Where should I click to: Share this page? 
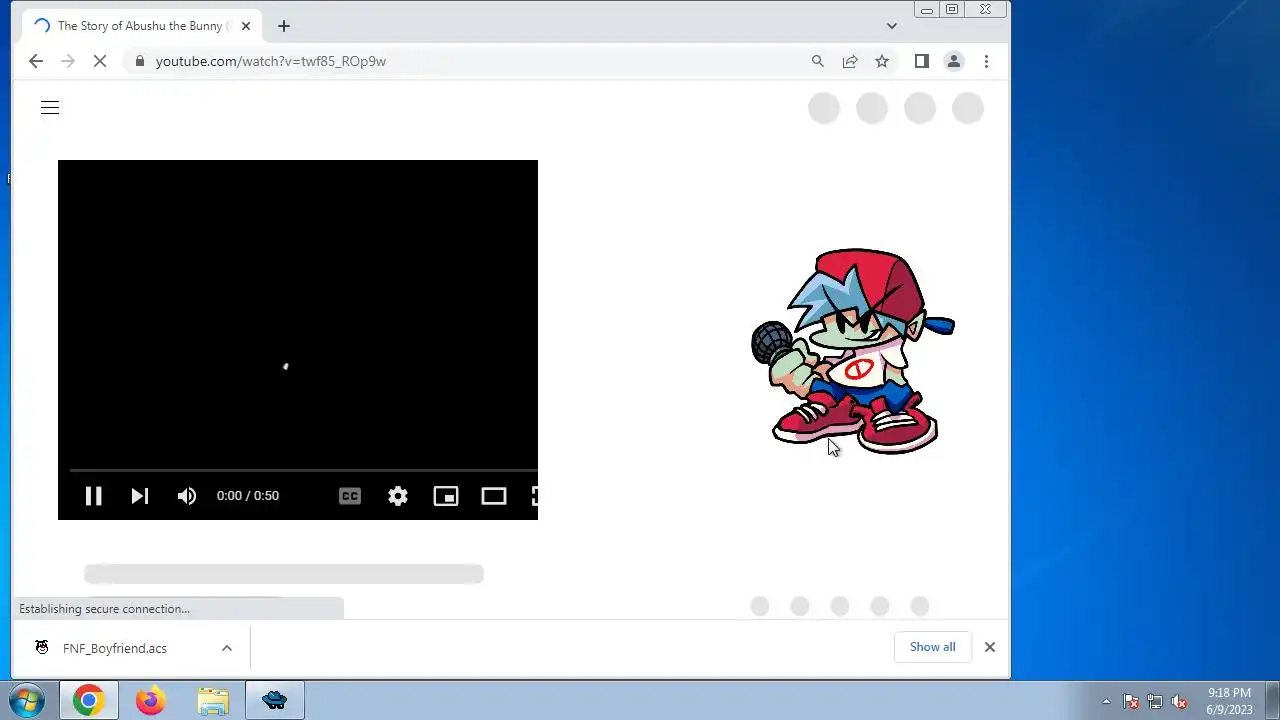point(850,61)
